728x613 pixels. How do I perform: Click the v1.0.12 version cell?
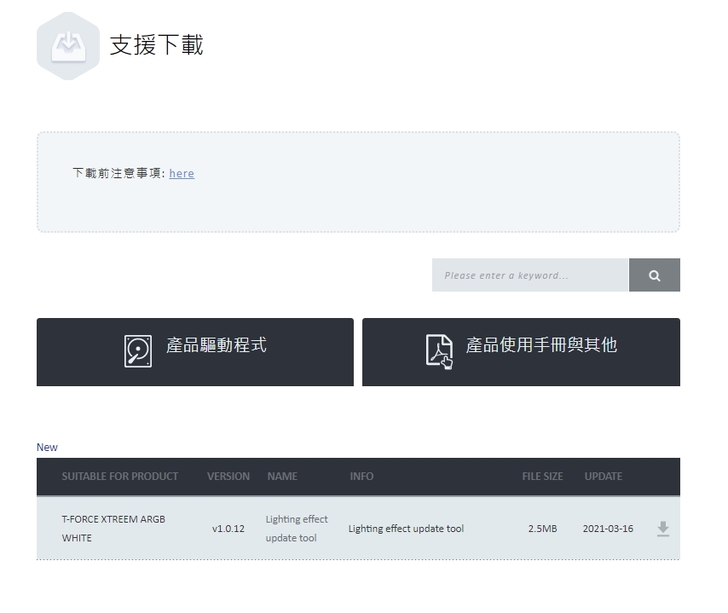pyautogui.click(x=228, y=529)
